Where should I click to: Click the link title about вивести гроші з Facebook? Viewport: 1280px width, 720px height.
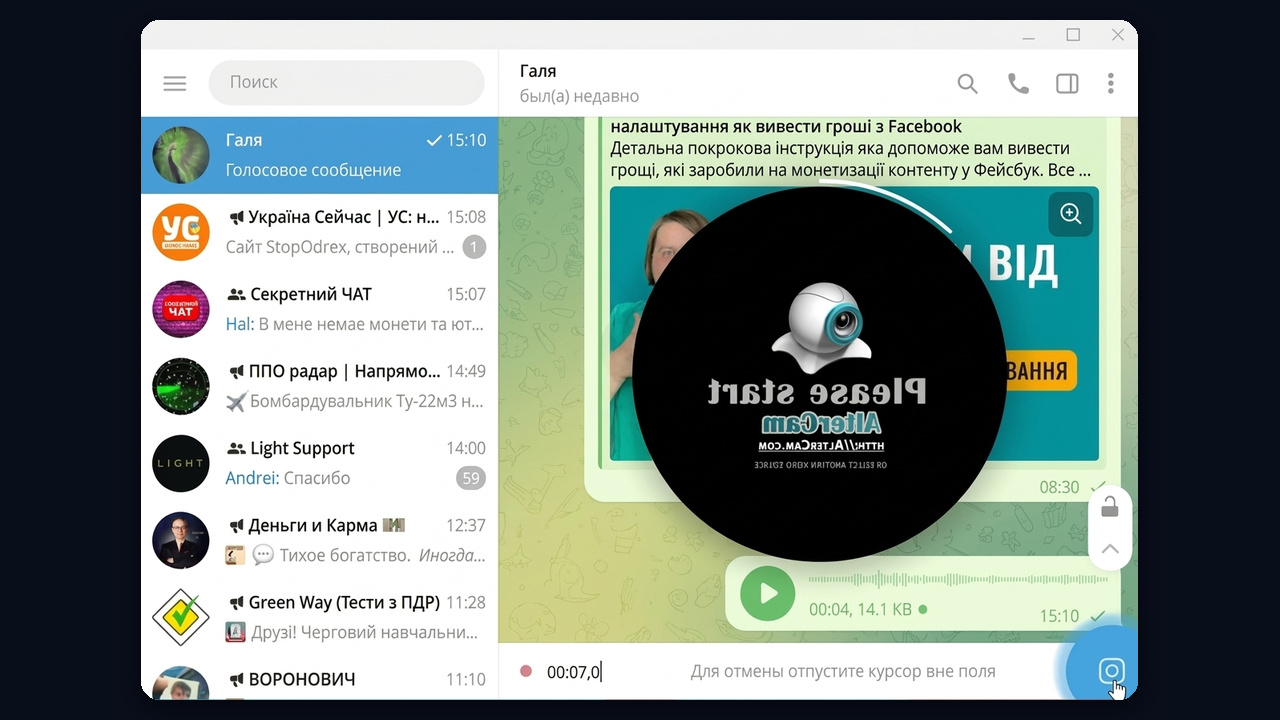[786, 126]
